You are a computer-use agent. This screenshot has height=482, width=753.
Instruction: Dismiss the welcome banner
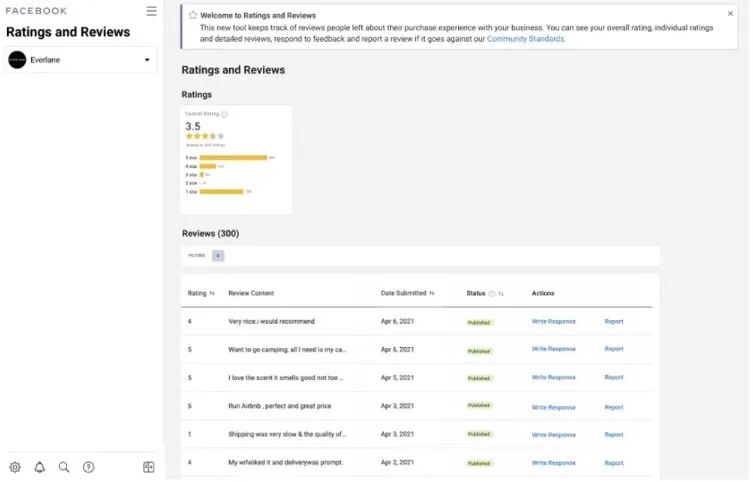[730, 14]
